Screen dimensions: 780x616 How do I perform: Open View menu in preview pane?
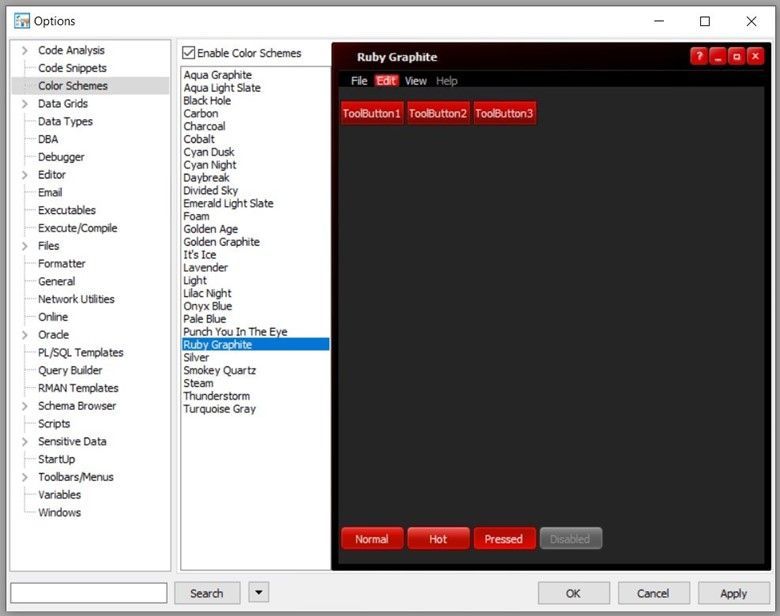point(415,81)
